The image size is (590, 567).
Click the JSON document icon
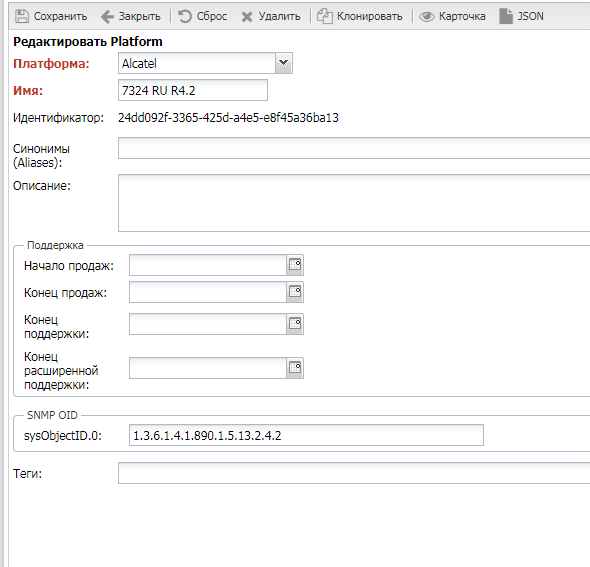click(506, 16)
